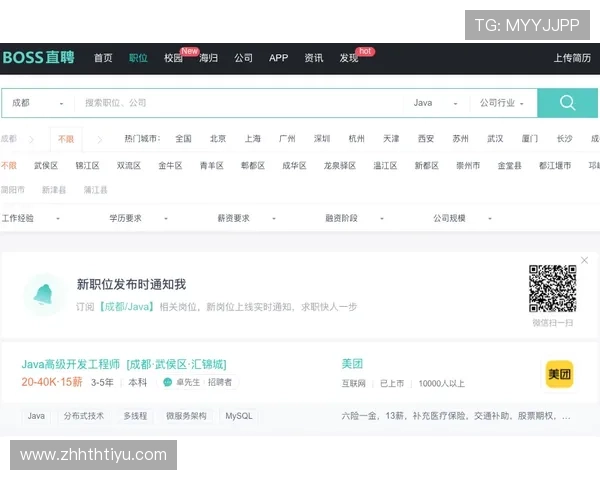Image resolution: width=600 pixels, height=480 pixels.
Task: Select hot city 全国
Action: point(183,139)
